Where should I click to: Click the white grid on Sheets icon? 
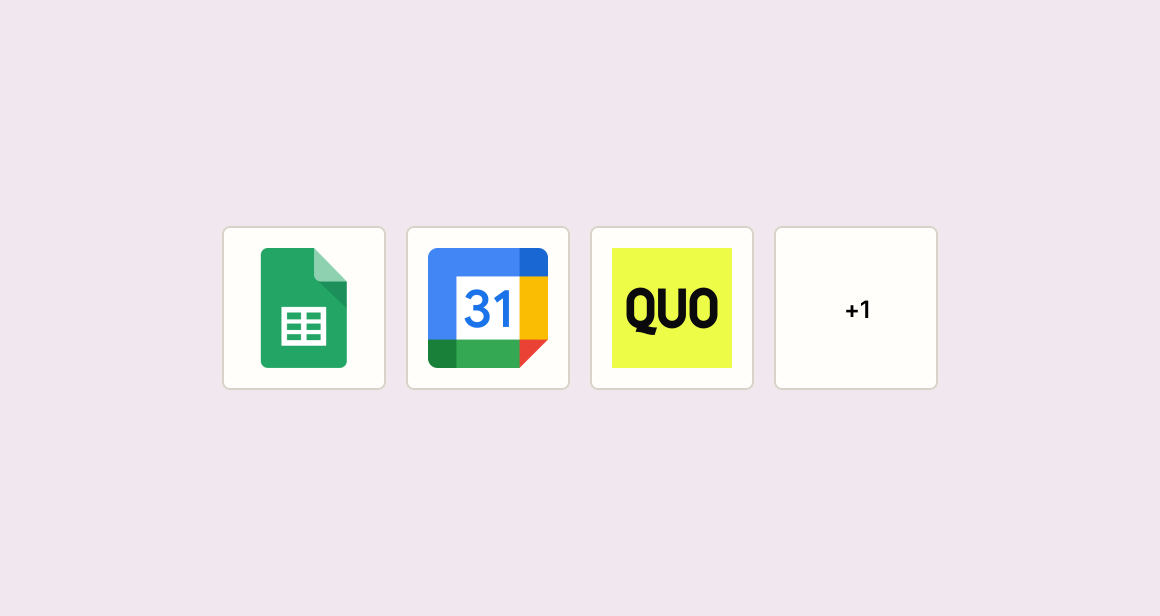point(304,326)
